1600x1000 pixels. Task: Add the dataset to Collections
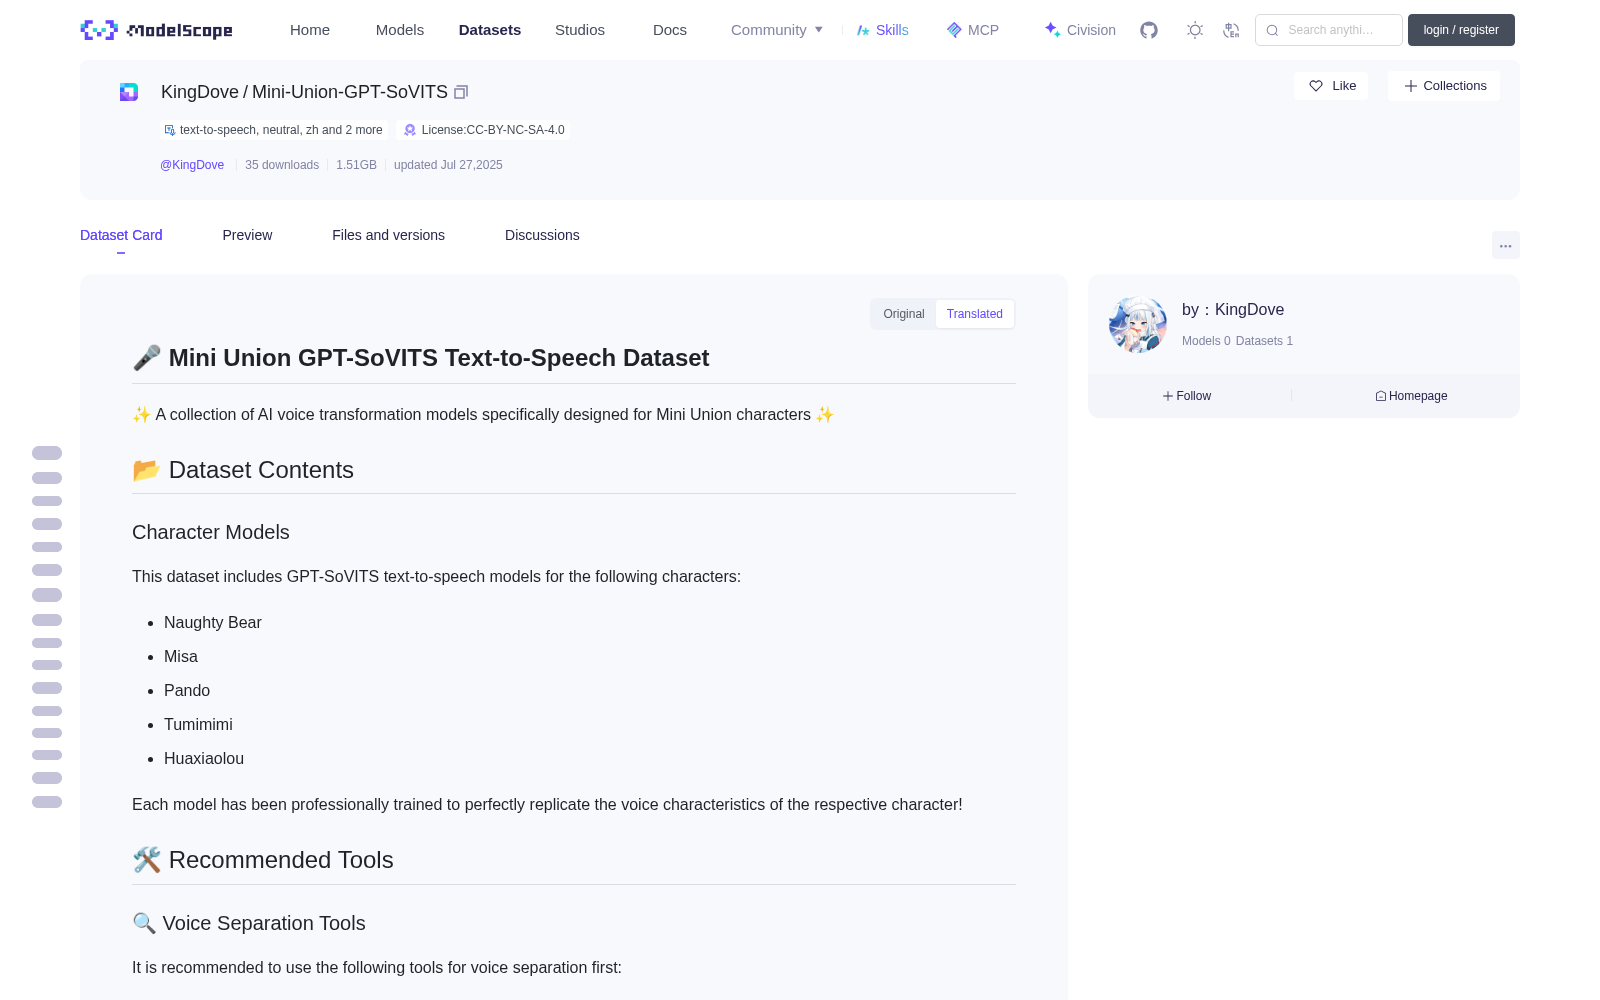pos(1444,86)
